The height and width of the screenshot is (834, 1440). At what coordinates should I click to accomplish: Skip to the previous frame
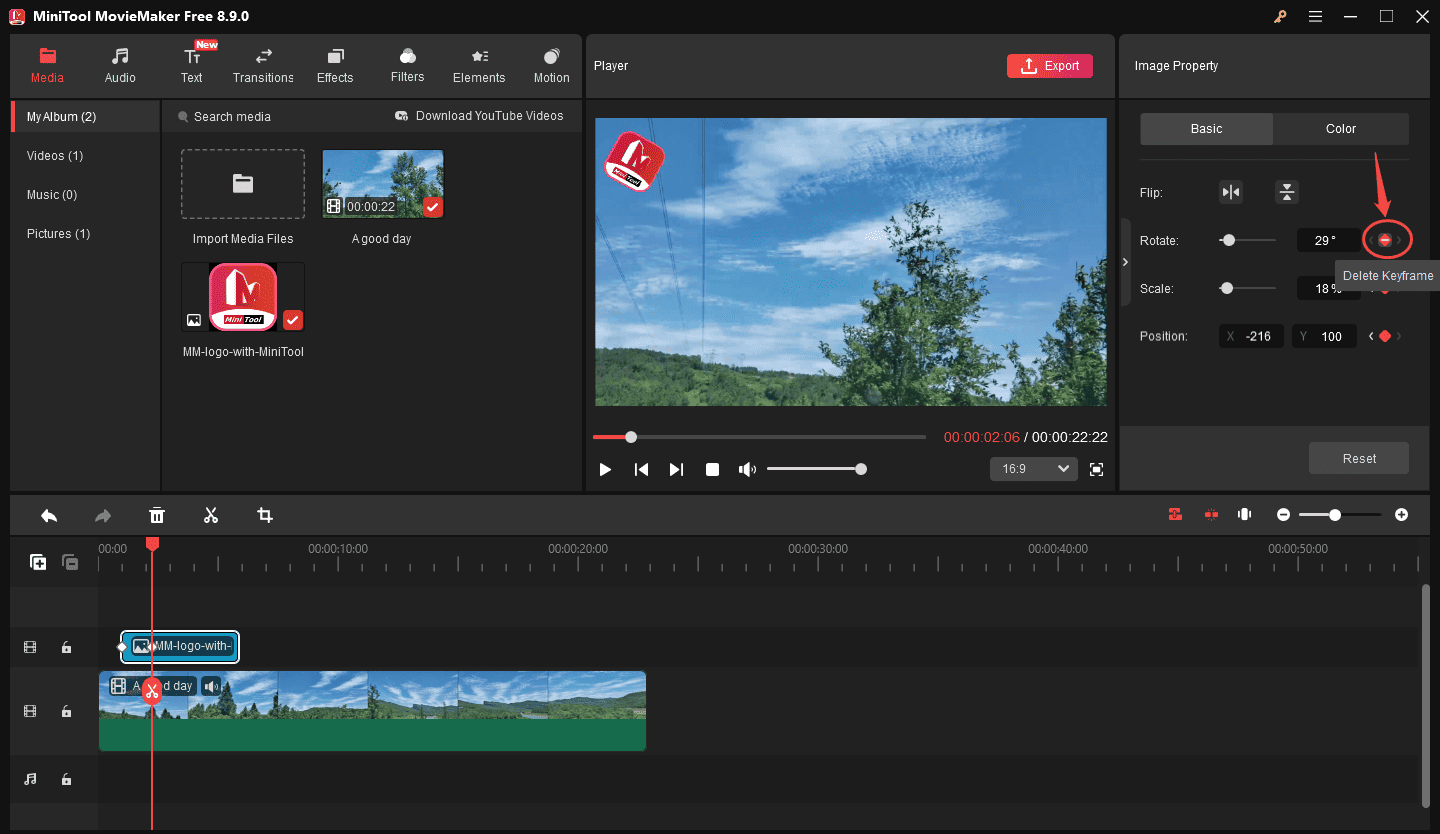pyautogui.click(x=641, y=469)
